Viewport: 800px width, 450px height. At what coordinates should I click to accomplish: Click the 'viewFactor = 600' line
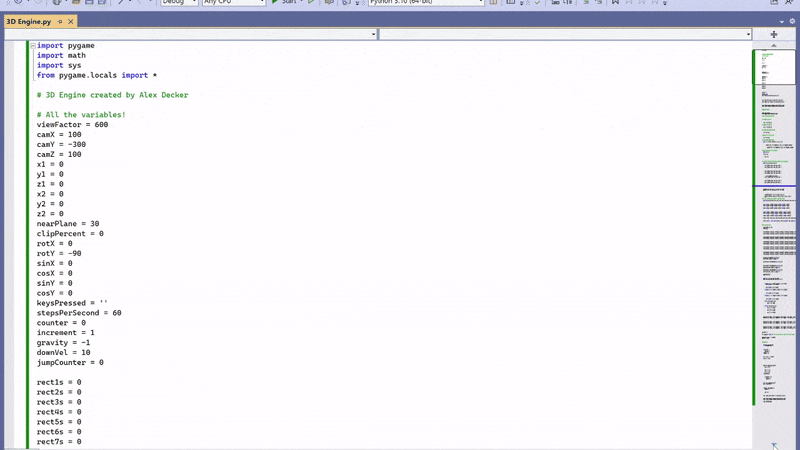72,124
